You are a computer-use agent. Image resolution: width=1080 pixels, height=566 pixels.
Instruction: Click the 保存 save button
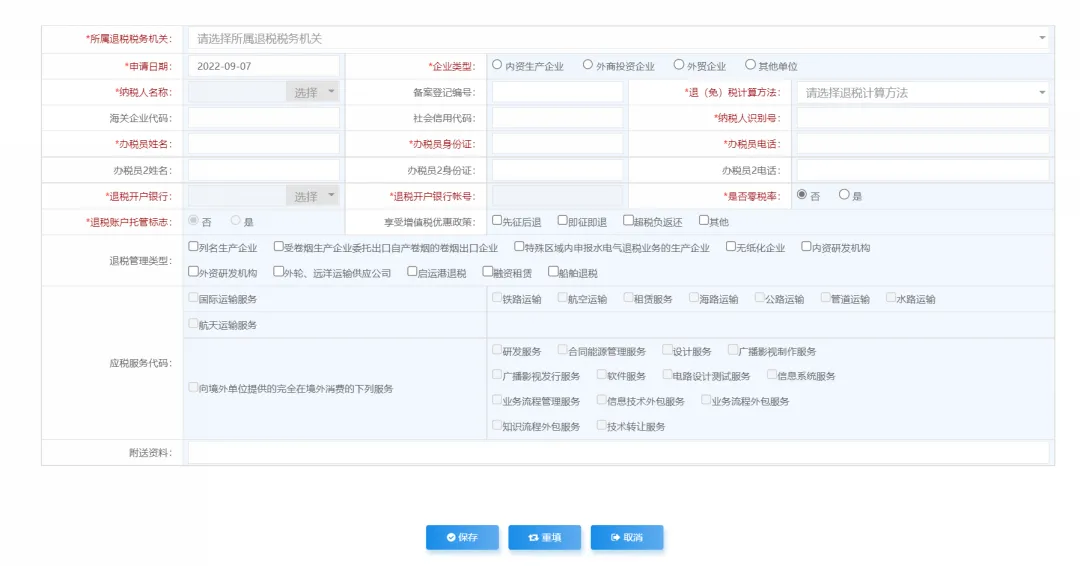click(462, 537)
